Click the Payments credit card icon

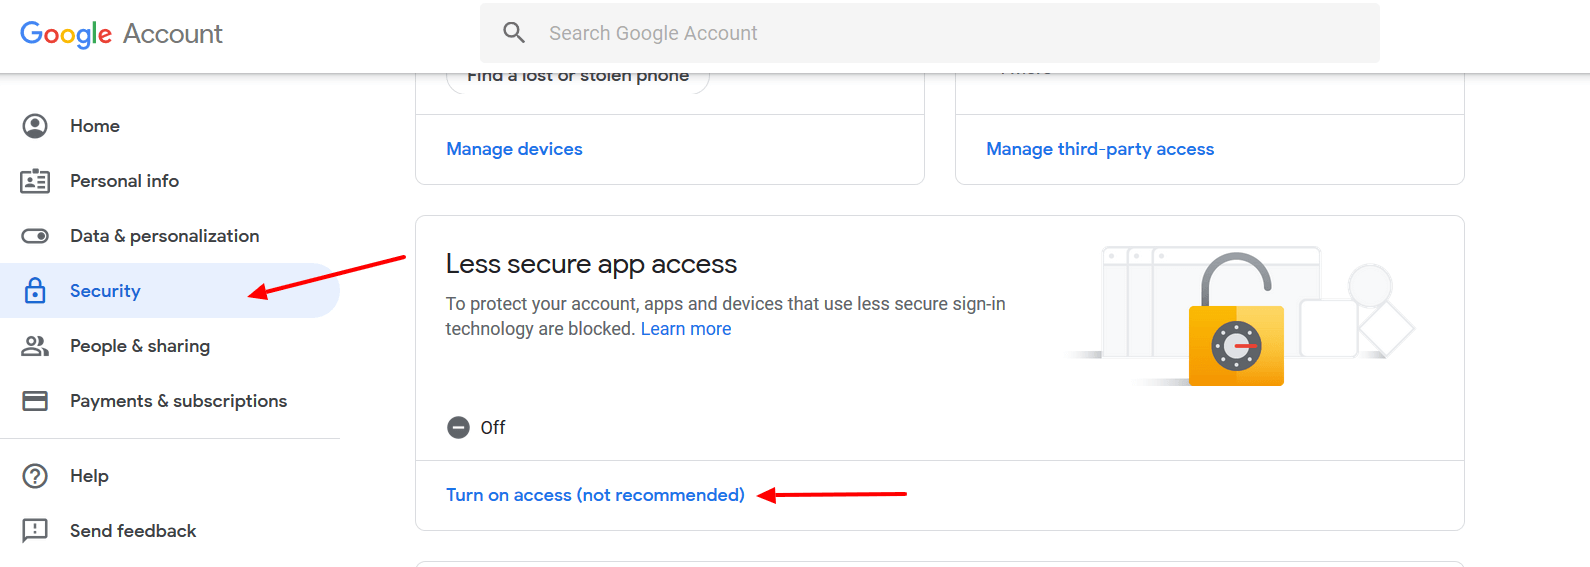click(x=35, y=401)
